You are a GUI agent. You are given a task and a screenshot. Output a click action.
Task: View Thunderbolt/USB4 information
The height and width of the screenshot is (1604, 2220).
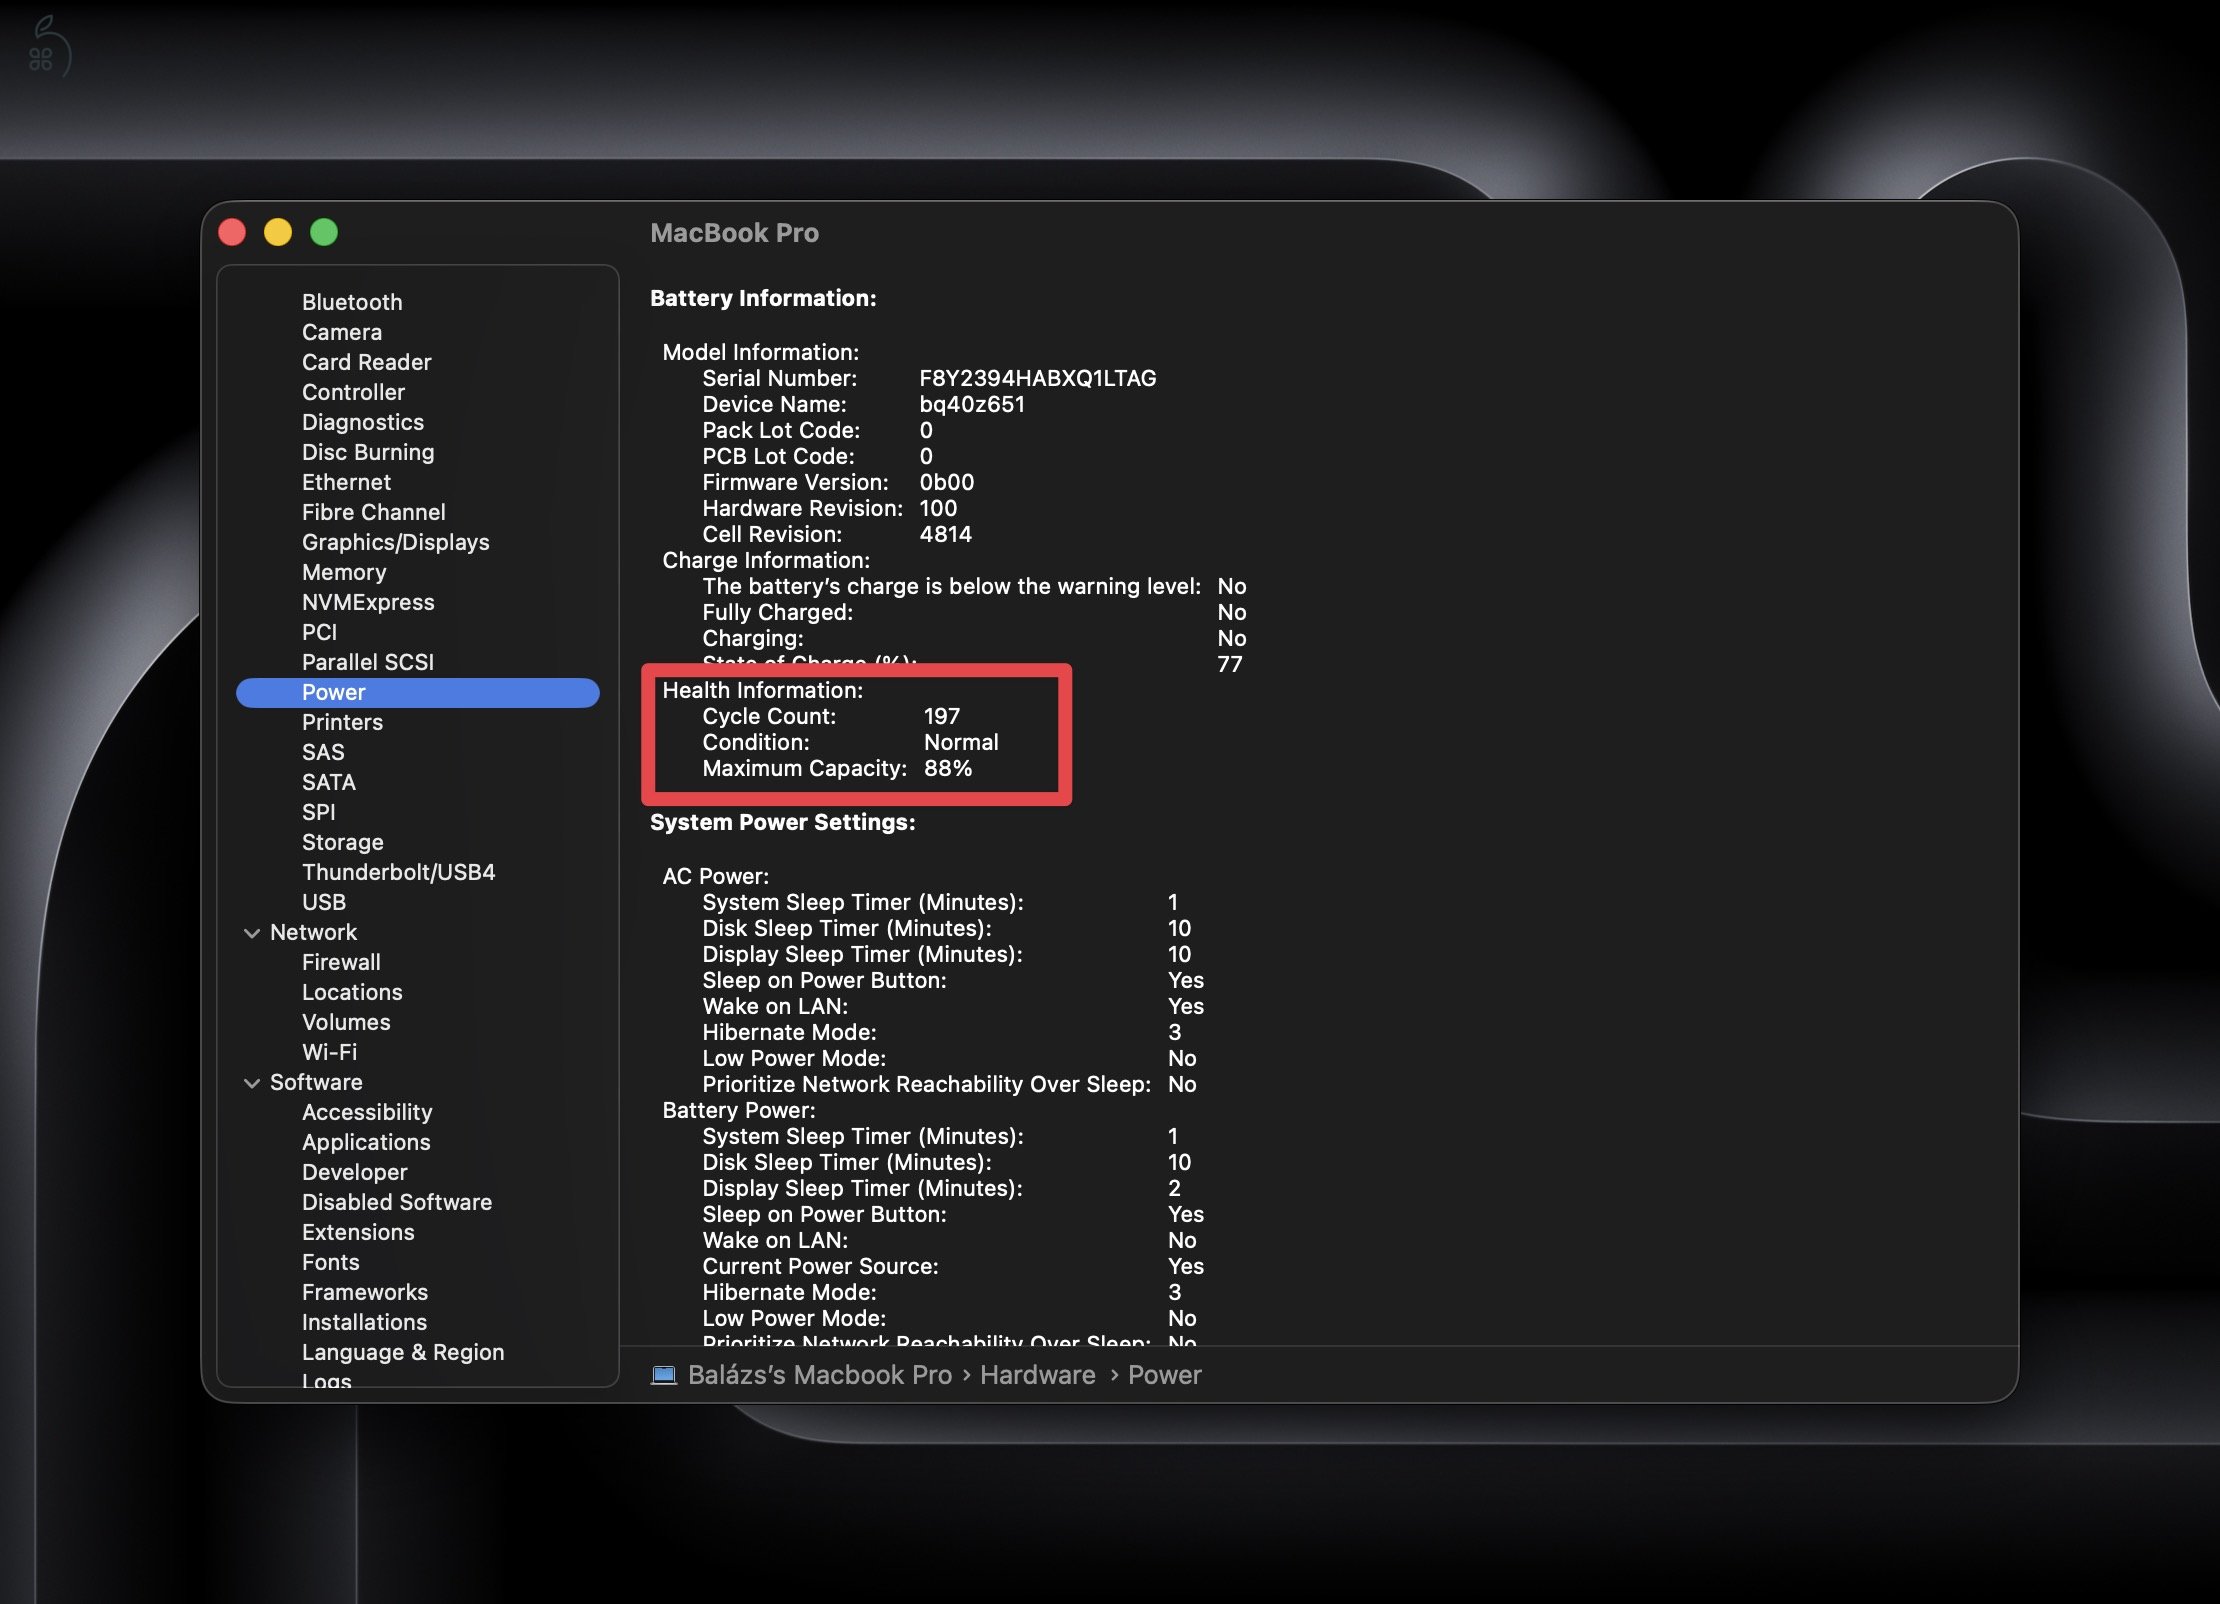(401, 872)
